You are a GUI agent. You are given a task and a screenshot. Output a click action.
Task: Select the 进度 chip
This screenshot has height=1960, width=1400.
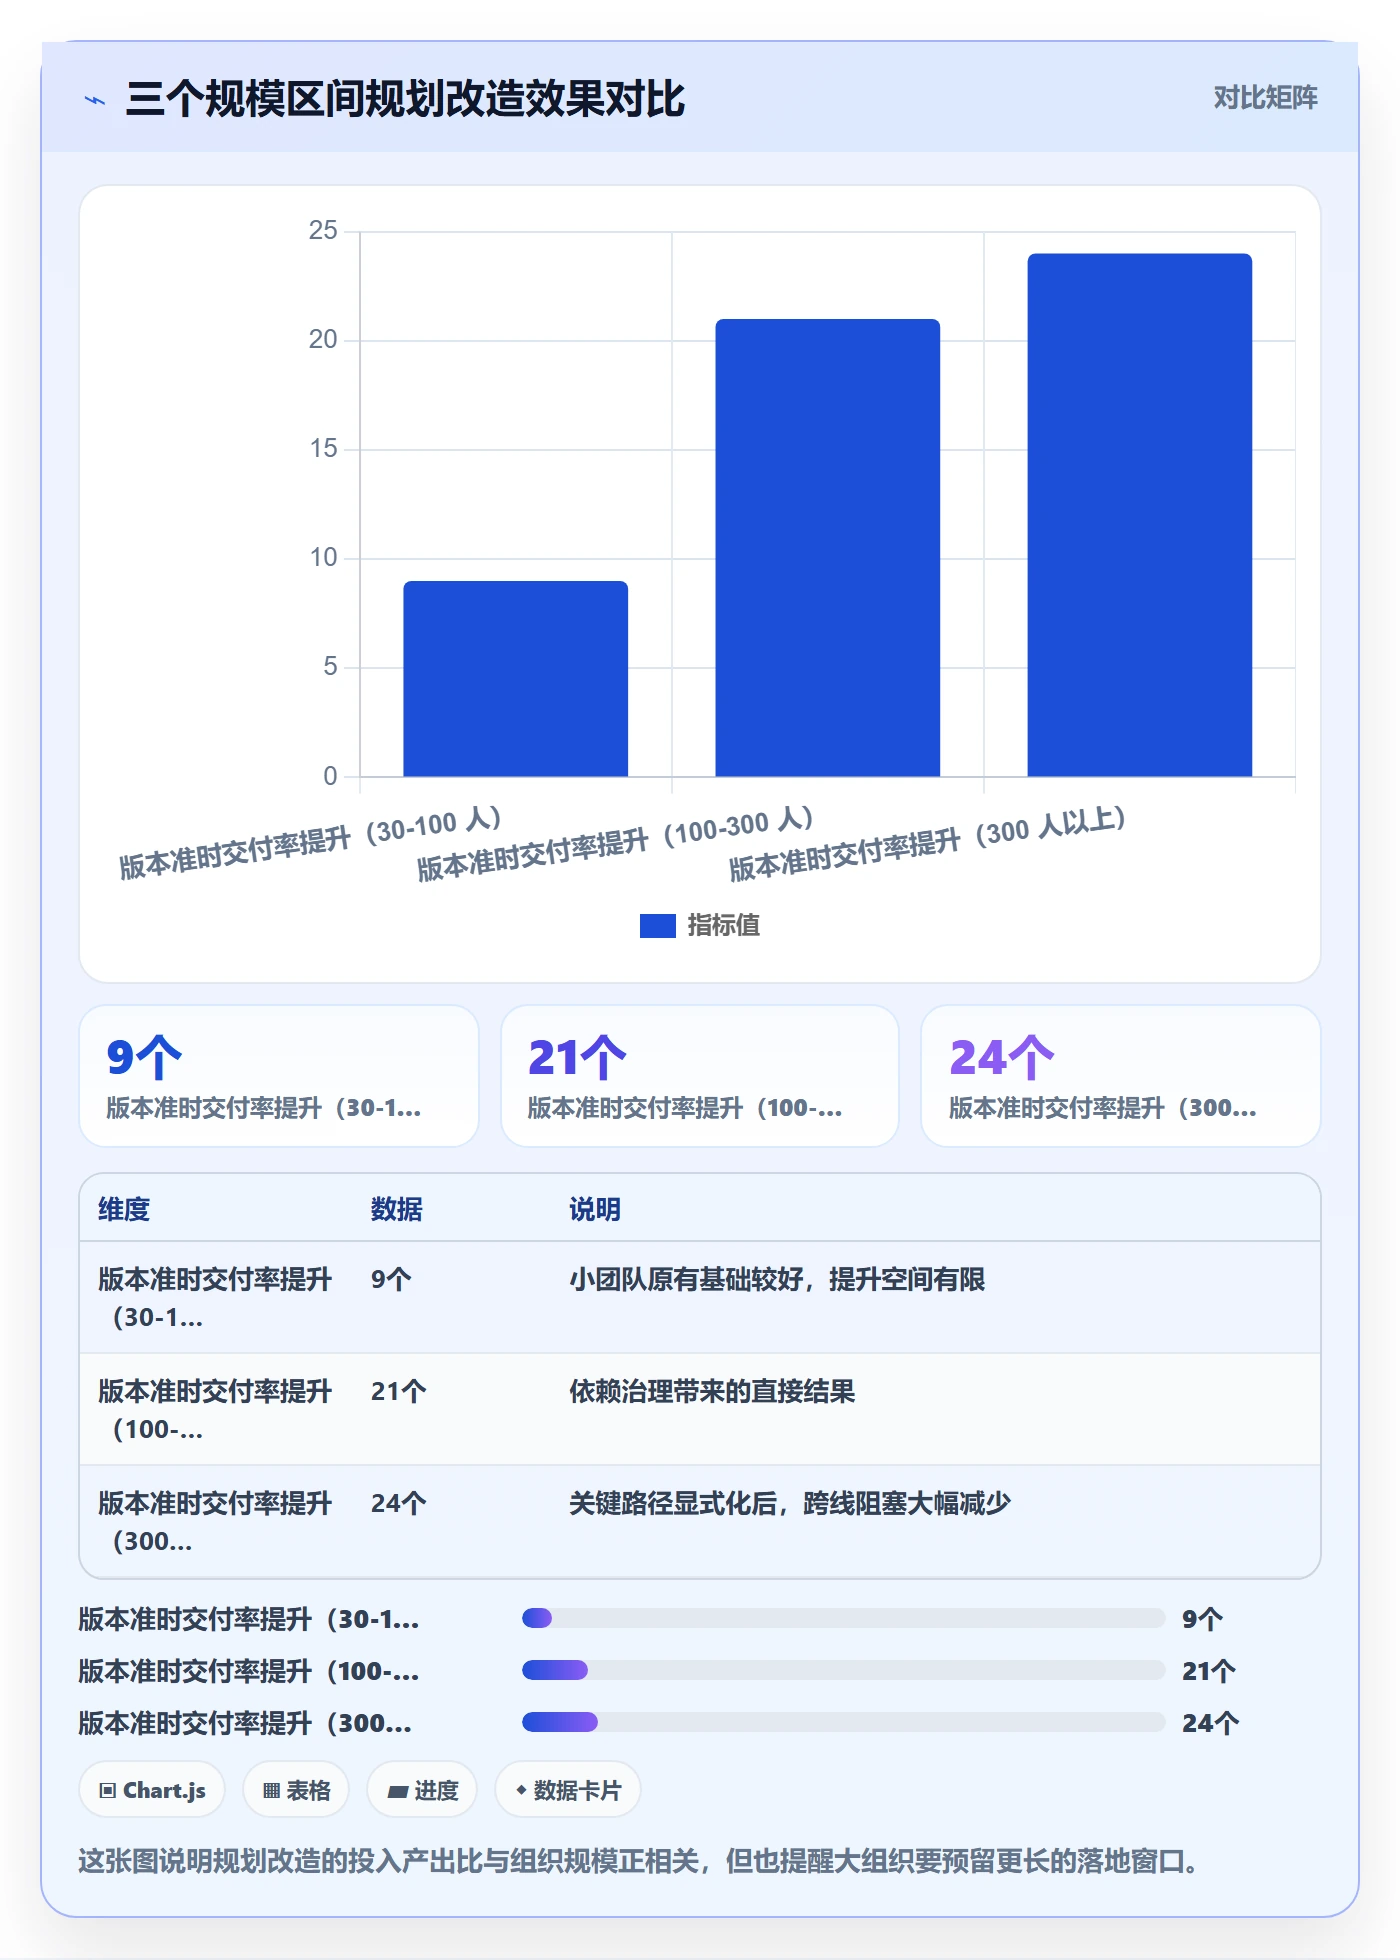(422, 1790)
